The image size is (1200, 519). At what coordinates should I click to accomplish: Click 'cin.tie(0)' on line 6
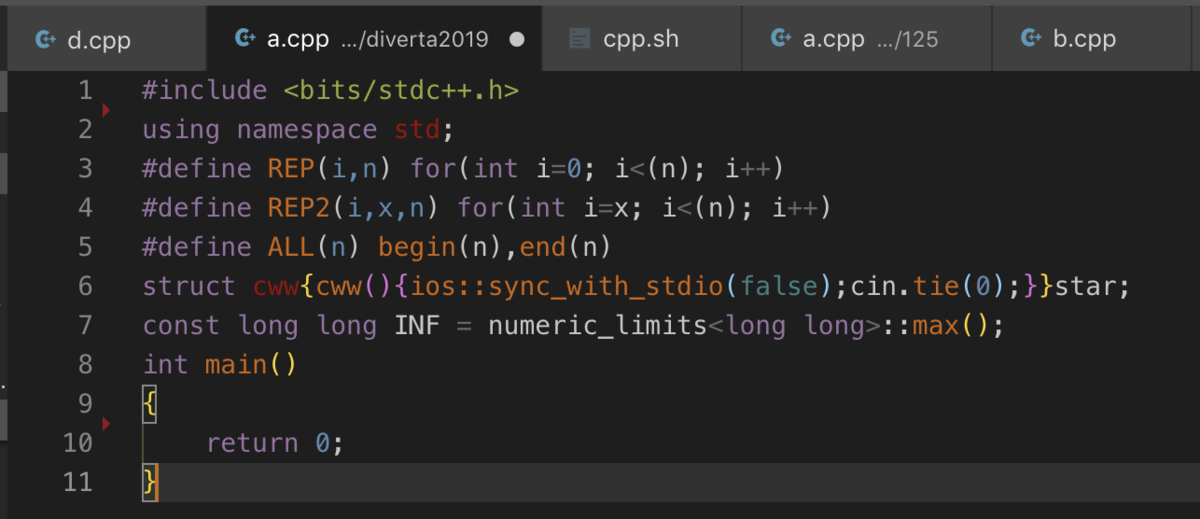coord(927,286)
